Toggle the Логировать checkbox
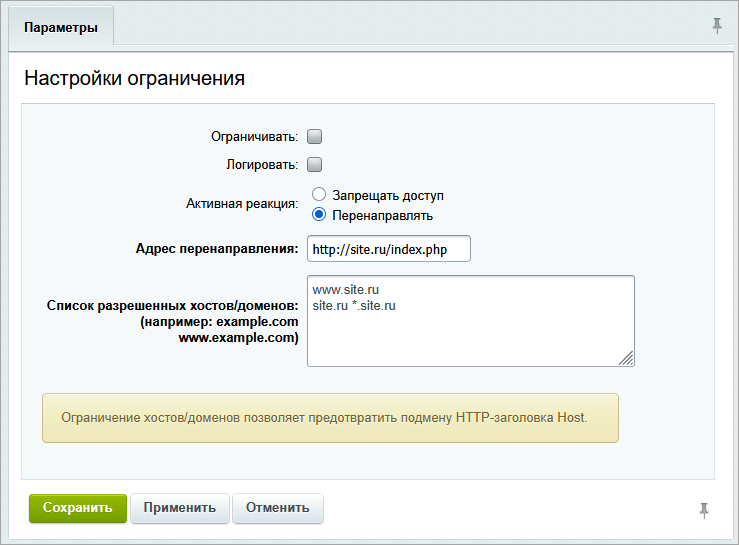Screen dimensions: 739x545 tap(314, 165)
